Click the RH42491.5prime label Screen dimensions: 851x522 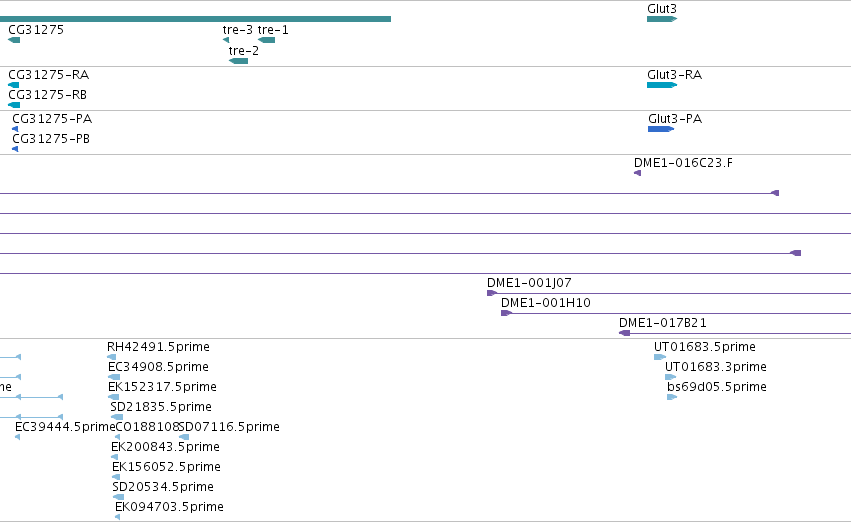[x=158, y=347]
